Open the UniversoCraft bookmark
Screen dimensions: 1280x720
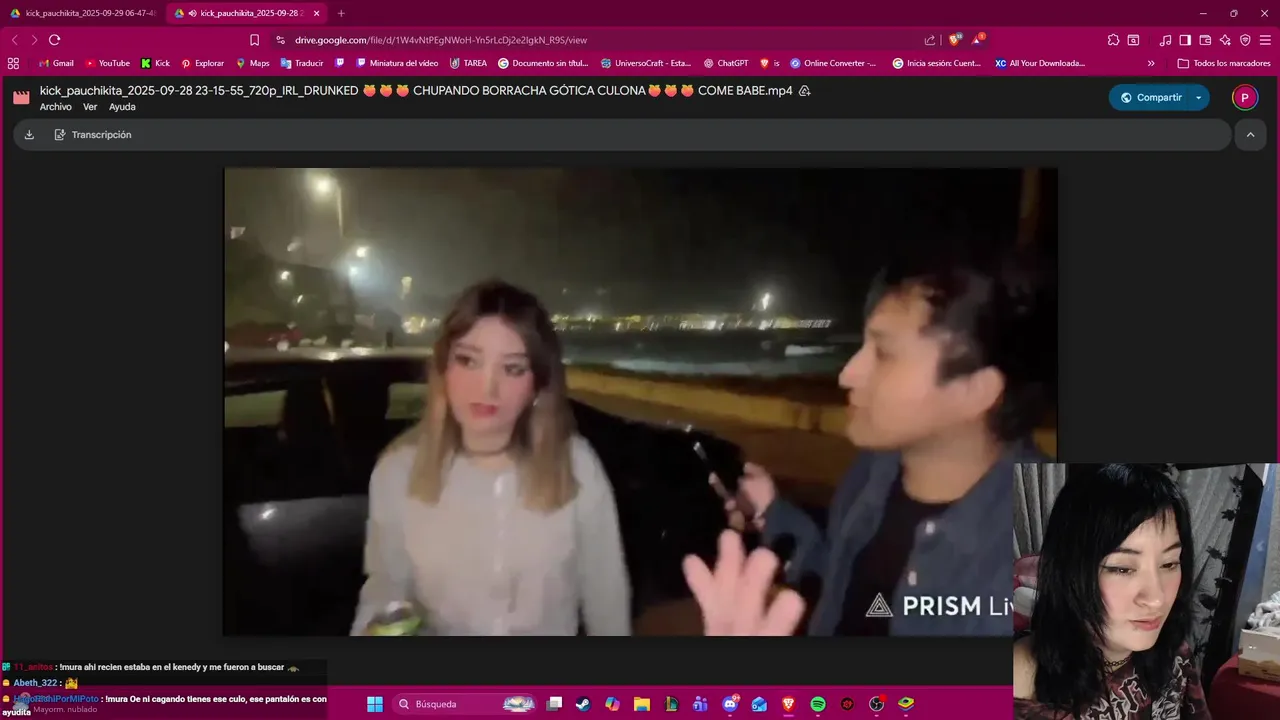pyautogui.click(x=646, y=63)
